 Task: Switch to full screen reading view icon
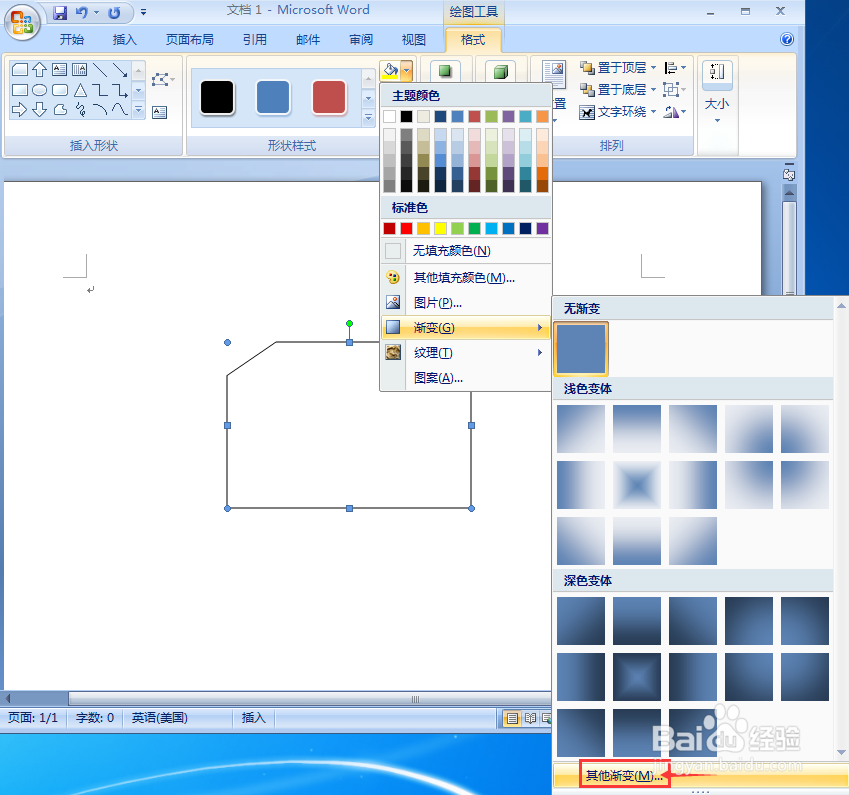coord(531,718)
